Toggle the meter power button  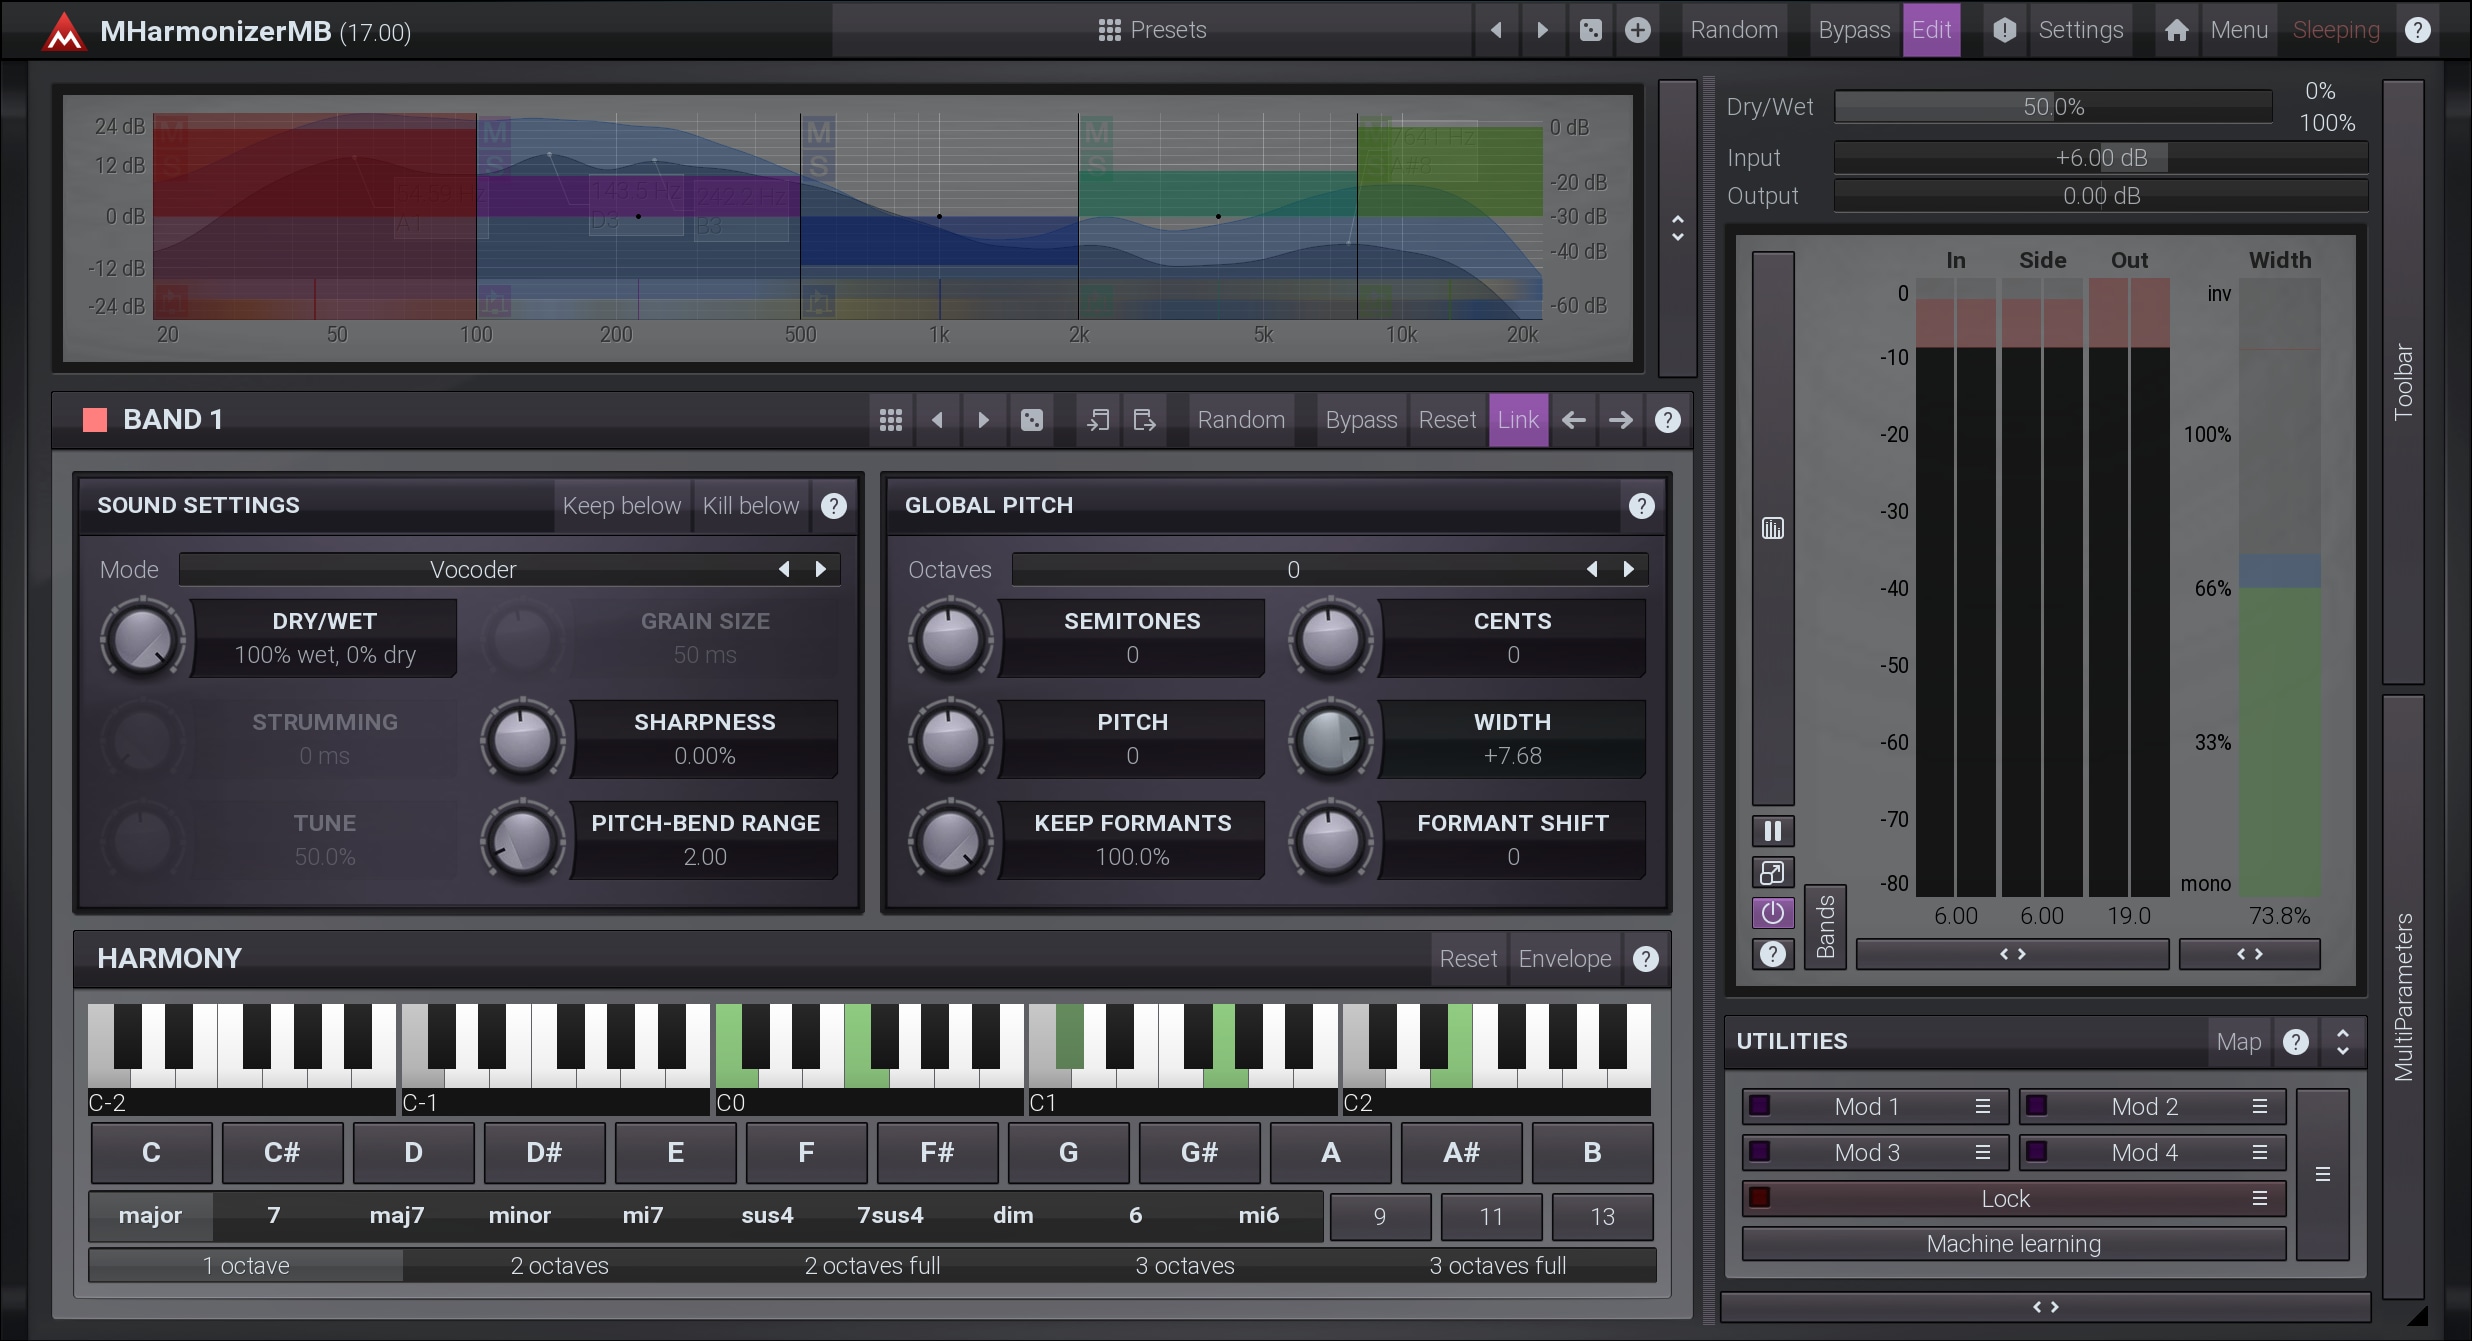click(x=1772, y=913)
